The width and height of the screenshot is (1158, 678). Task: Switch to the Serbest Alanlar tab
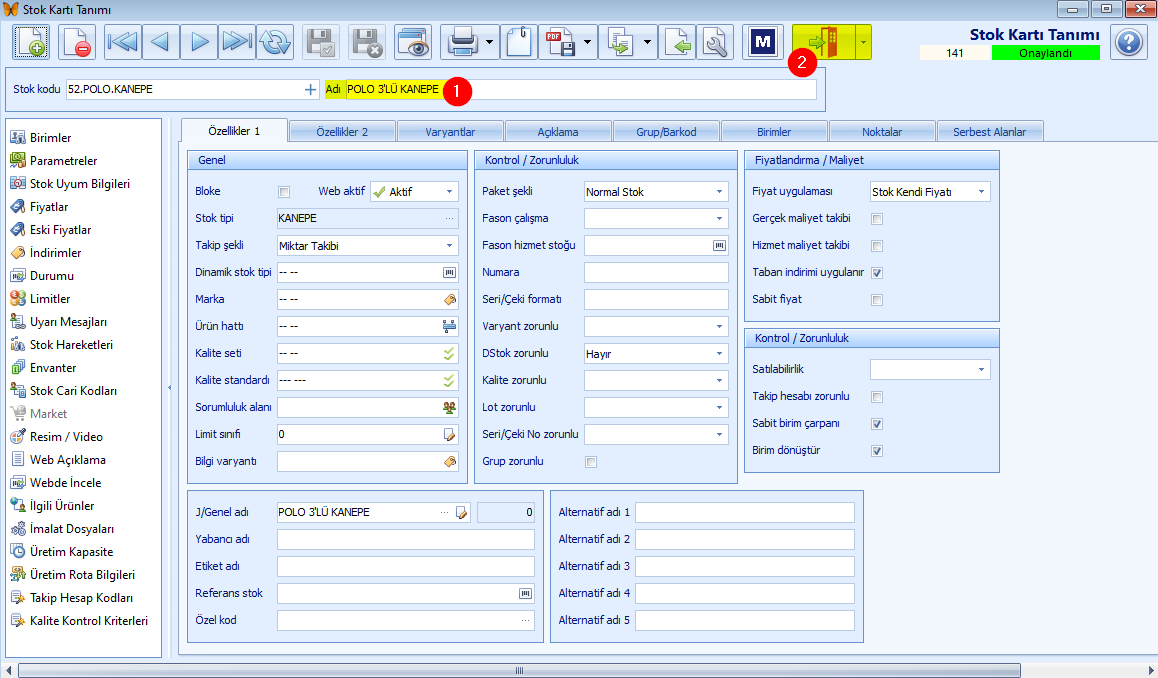[990, 131]
